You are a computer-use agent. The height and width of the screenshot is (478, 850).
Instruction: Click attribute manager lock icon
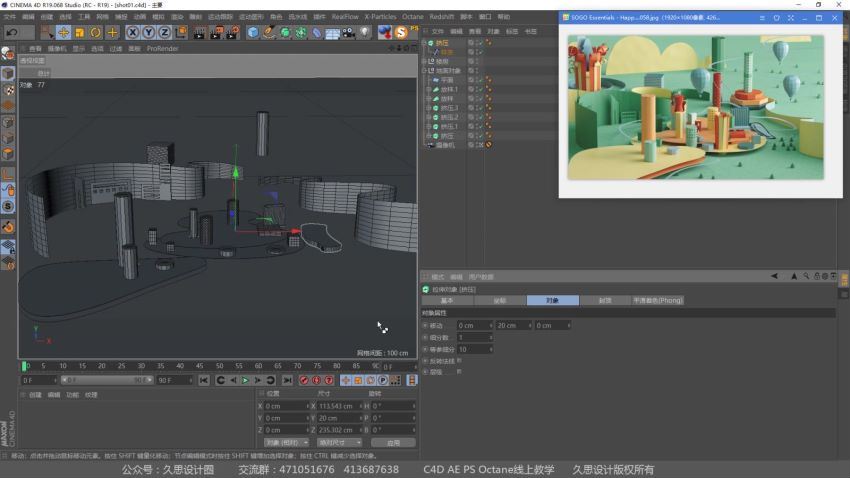(817, 276)
